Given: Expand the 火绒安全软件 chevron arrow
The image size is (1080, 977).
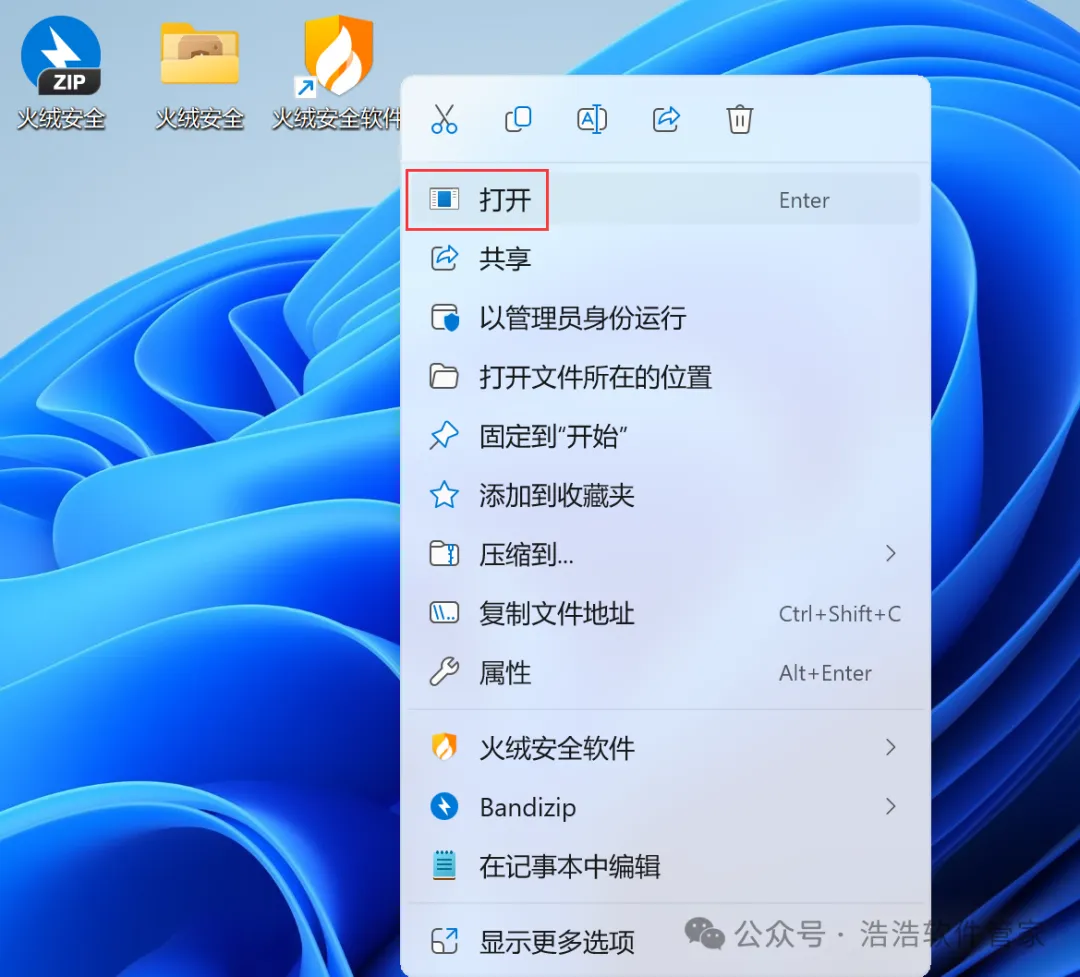Looking at the screenshot, I should [x=891, y=748].
